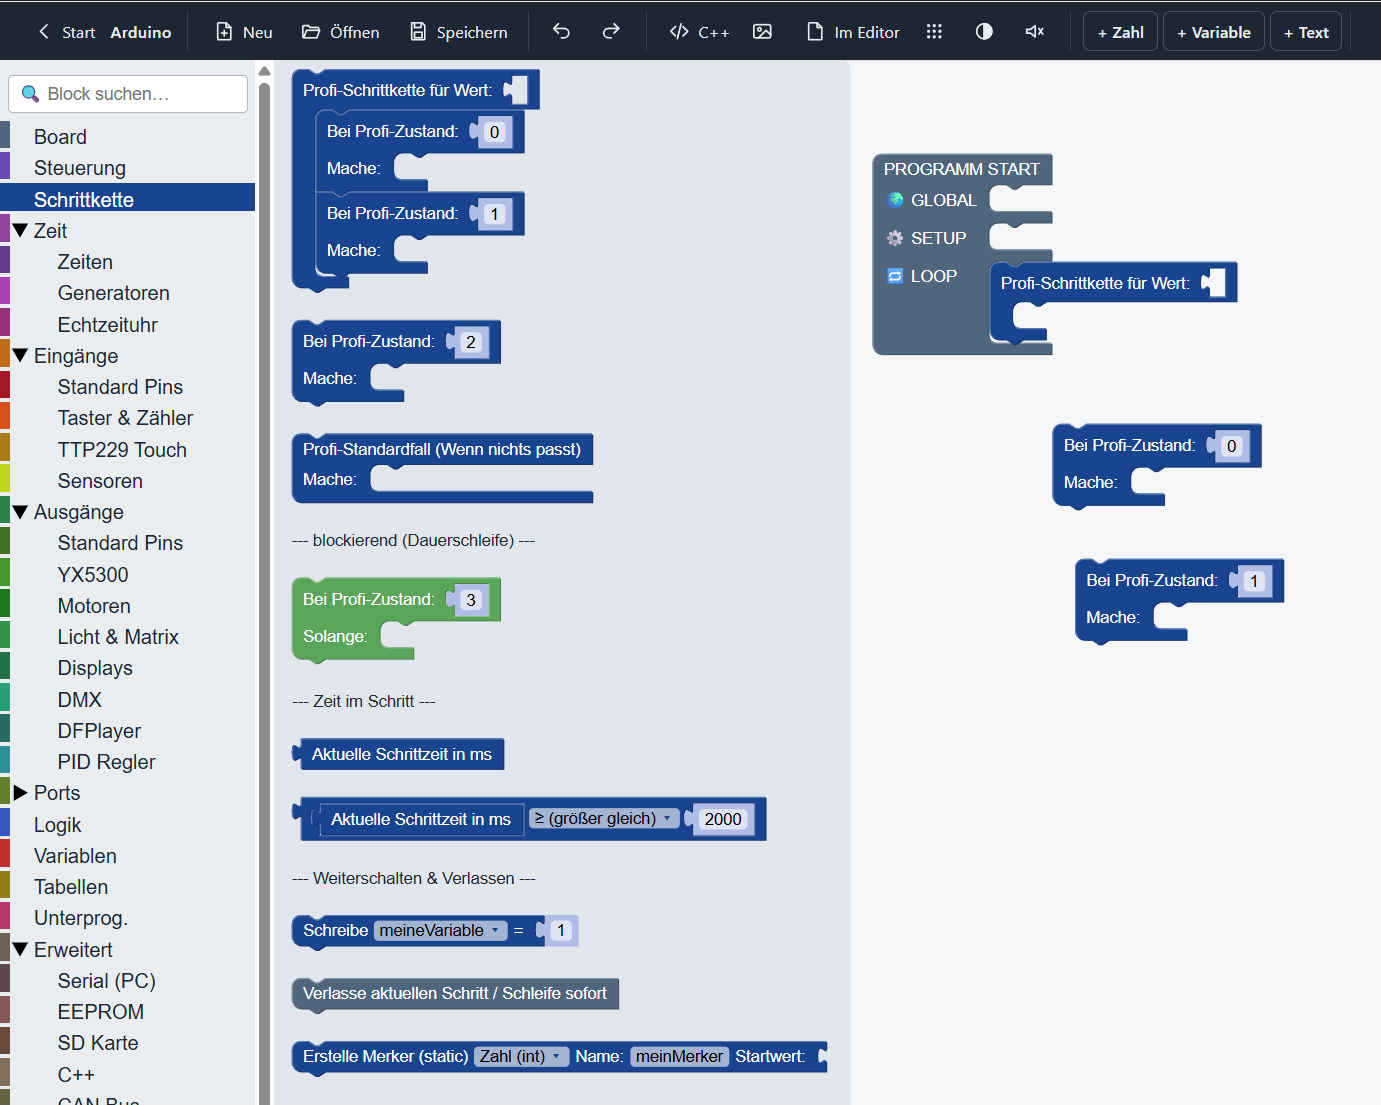Click Öffnen to open a file
This screenshot has height=1105, width=1381.
pyautogui.click(x=341, y=32)
